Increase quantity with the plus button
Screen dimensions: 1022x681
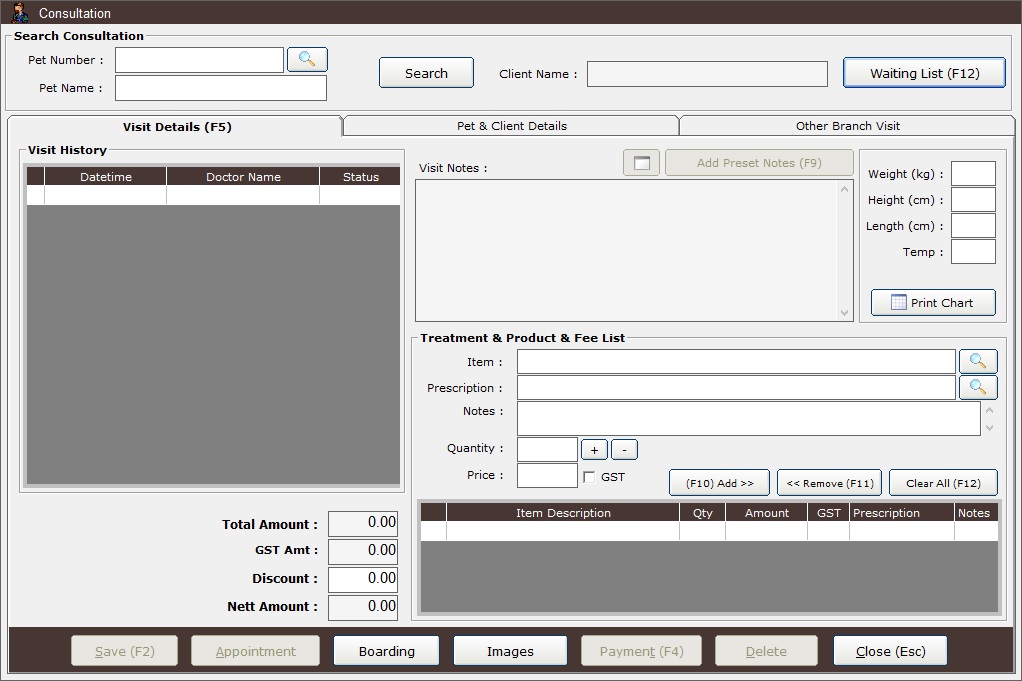pyautogui.click(x=594, y=450)
